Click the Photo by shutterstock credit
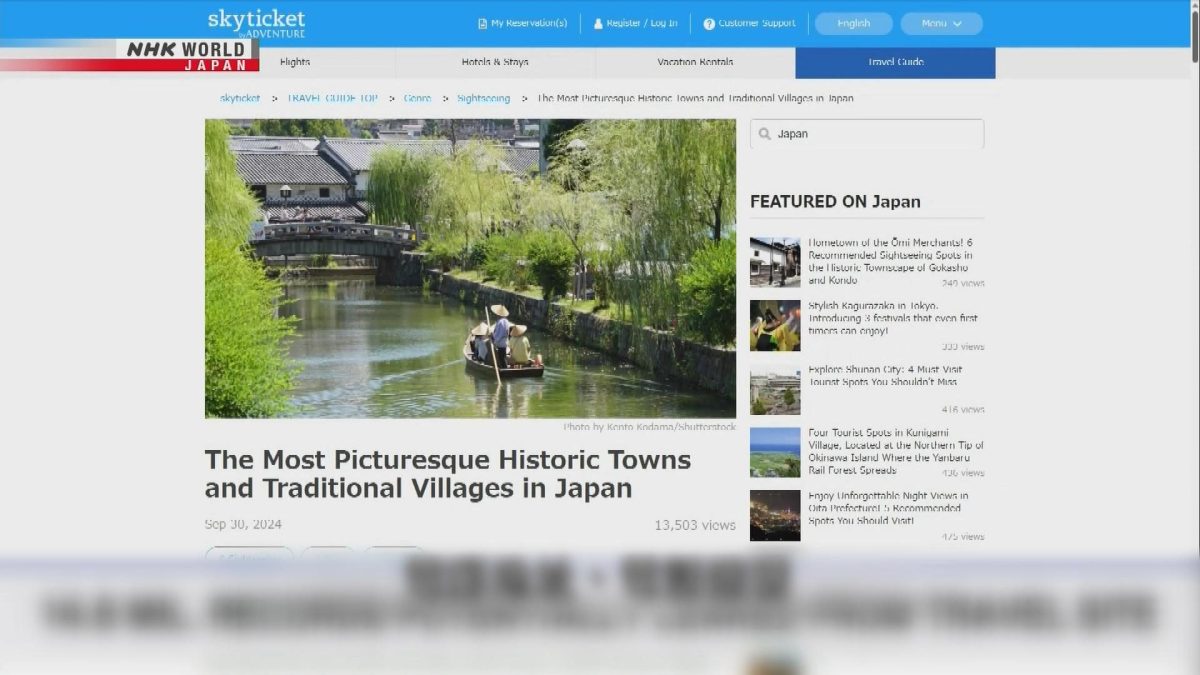This screenshot has width=1200, height=675. point(649,427)
